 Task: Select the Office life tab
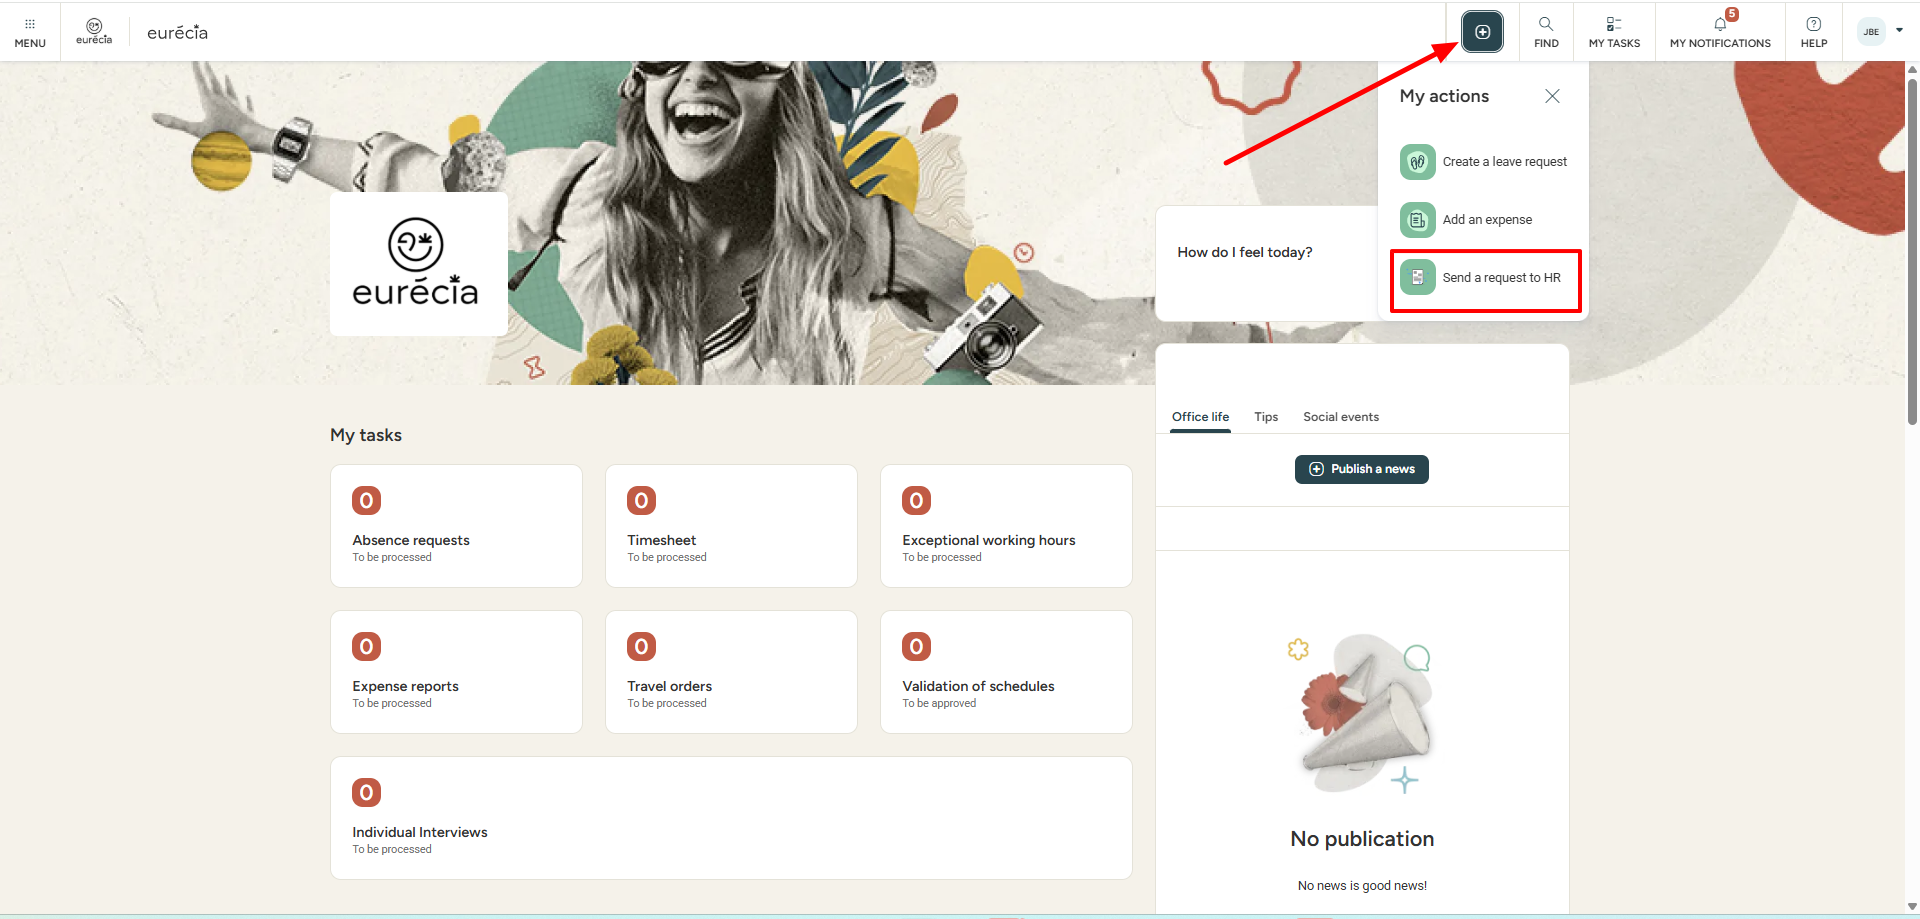tap(1200, 417)
